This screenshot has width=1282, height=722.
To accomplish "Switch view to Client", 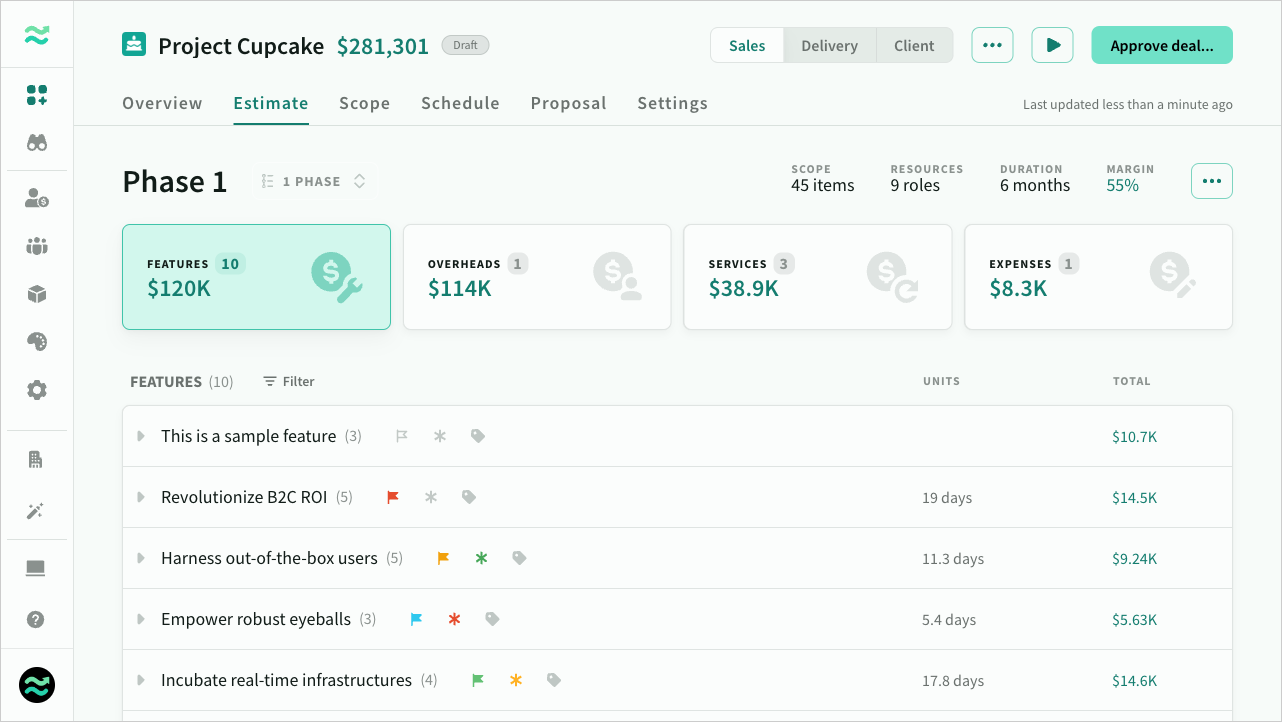I will tap(914, 45).
